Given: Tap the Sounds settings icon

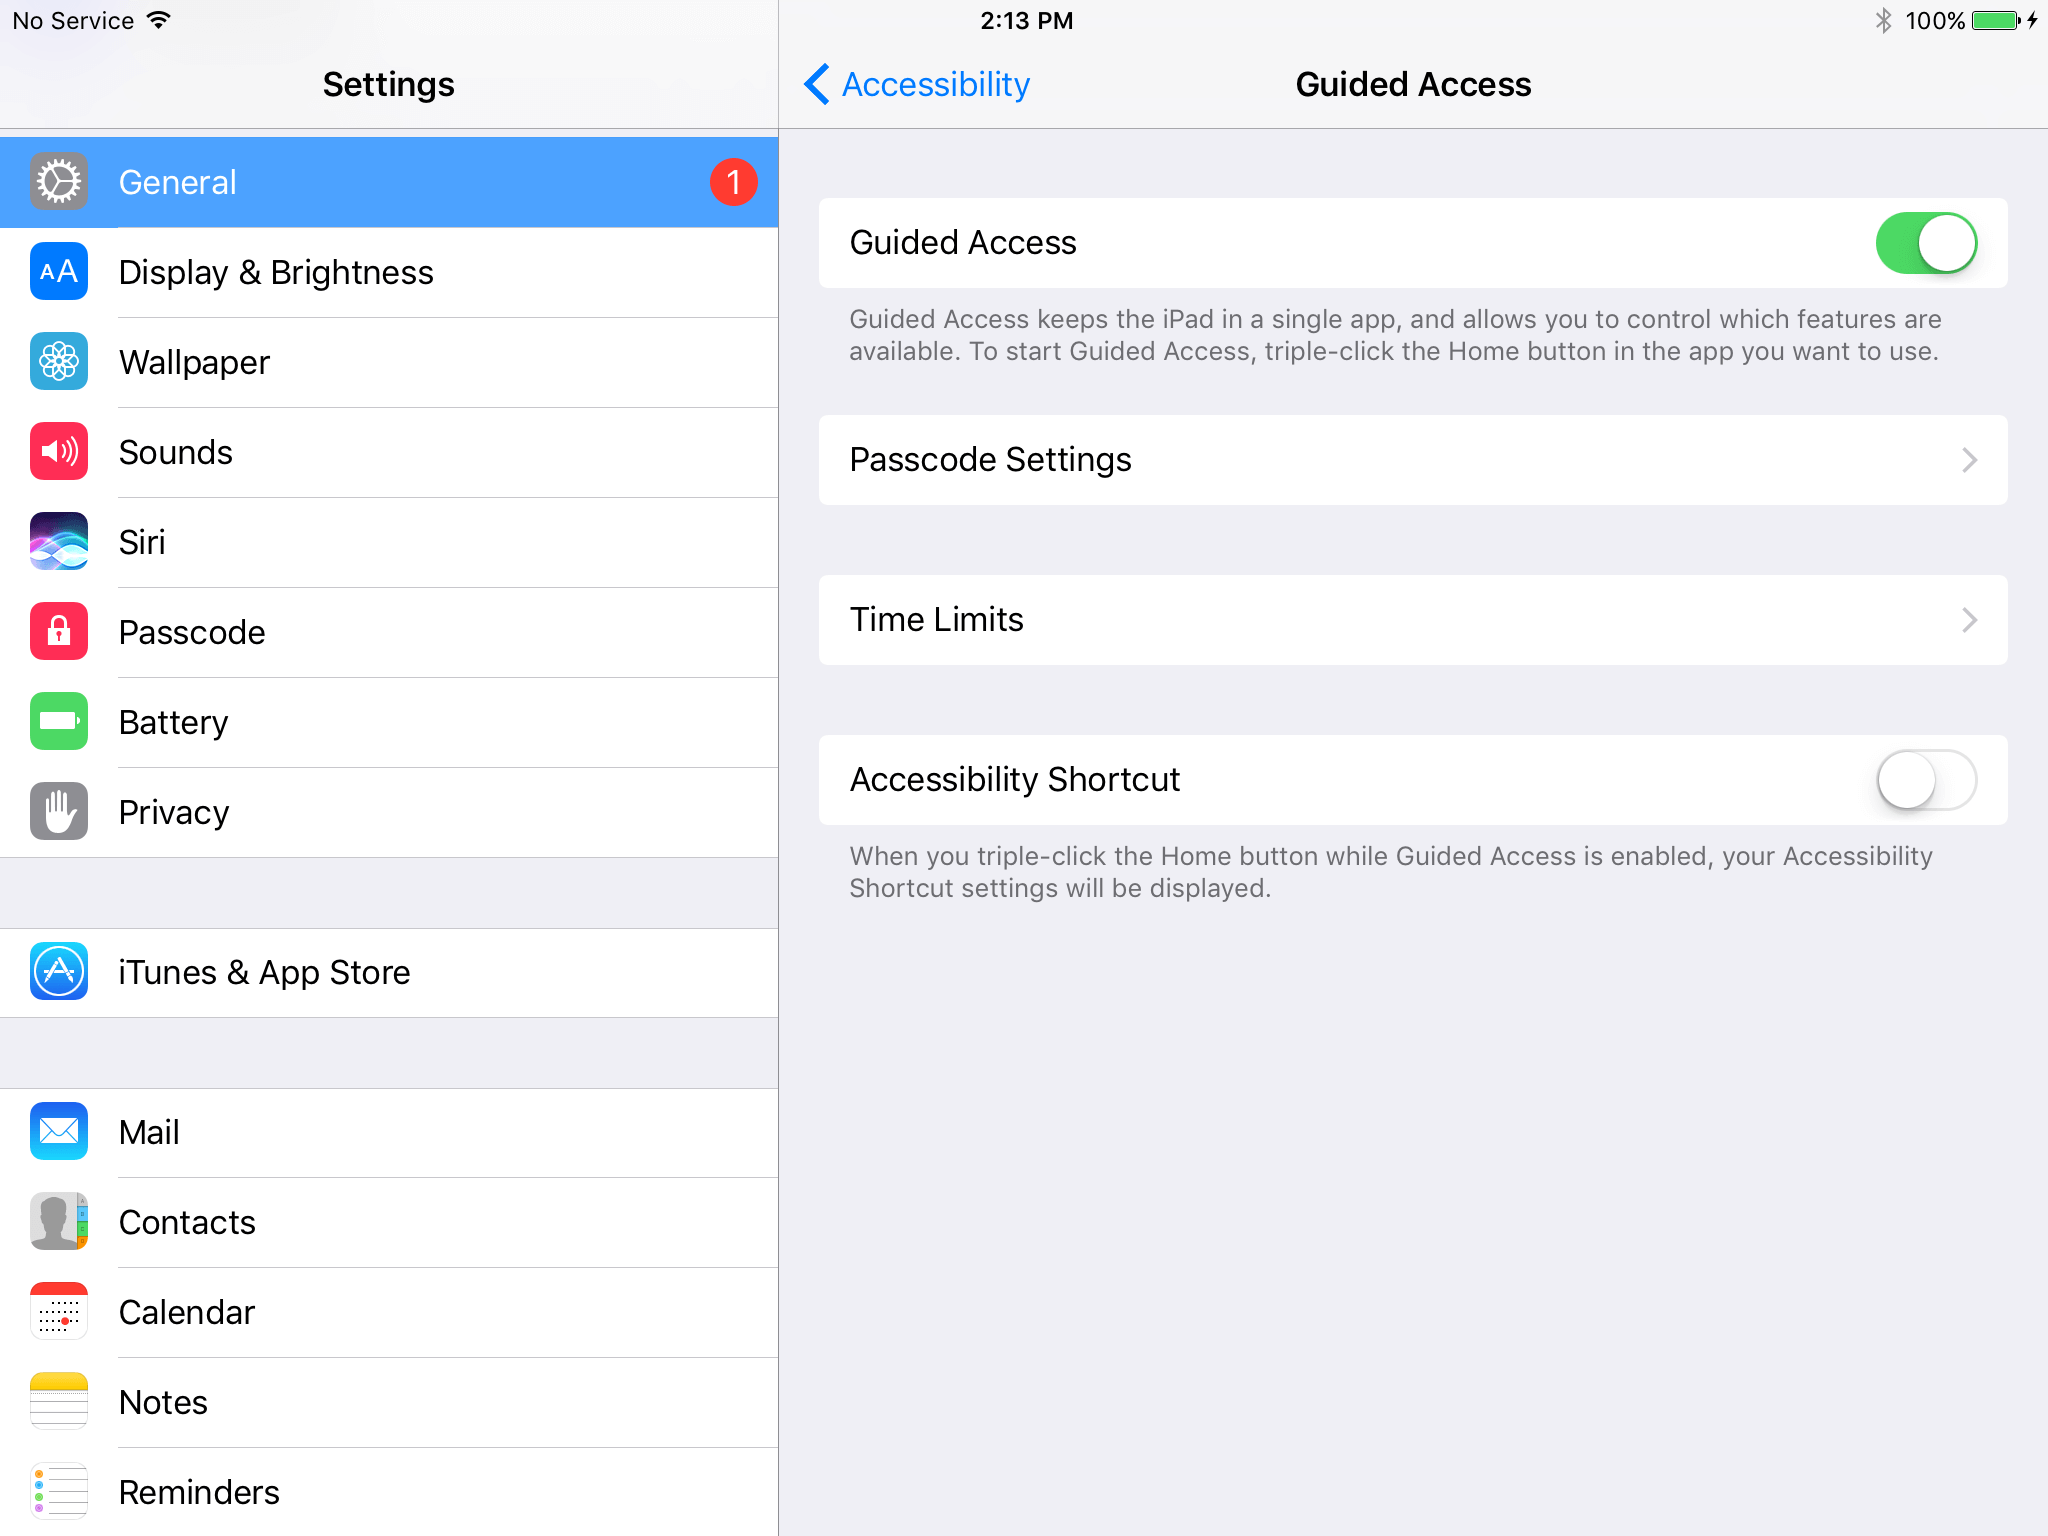Looking at the screenshot, I should (x=56, y=452).
